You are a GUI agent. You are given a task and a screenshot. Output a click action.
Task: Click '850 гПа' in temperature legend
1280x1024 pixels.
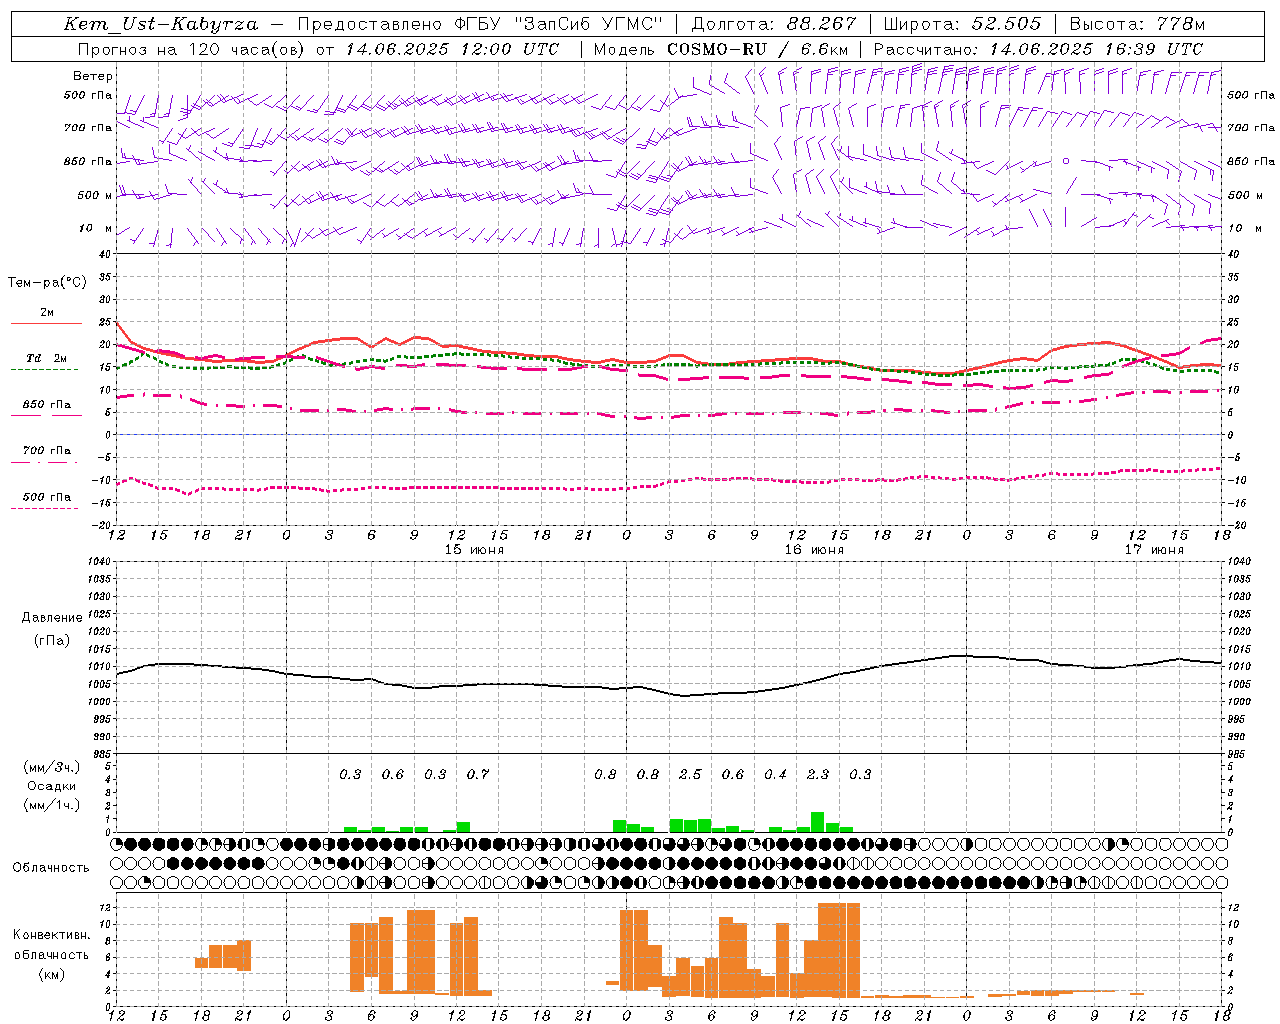(x=47, y=405)
